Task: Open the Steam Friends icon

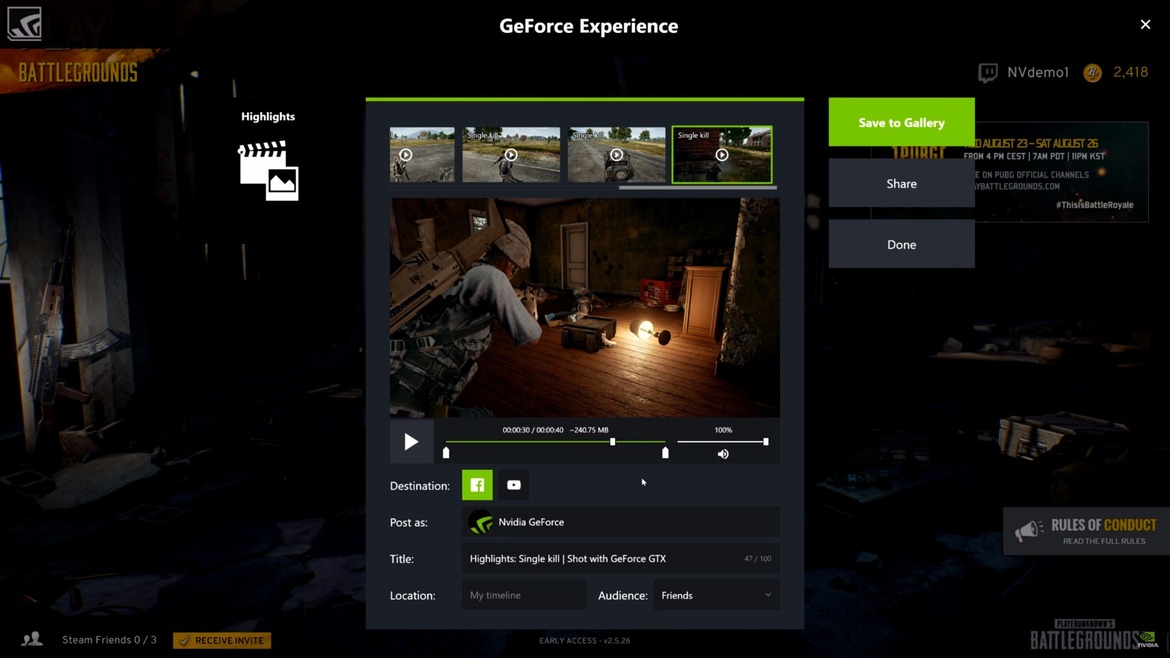Action: click(32, 639)
